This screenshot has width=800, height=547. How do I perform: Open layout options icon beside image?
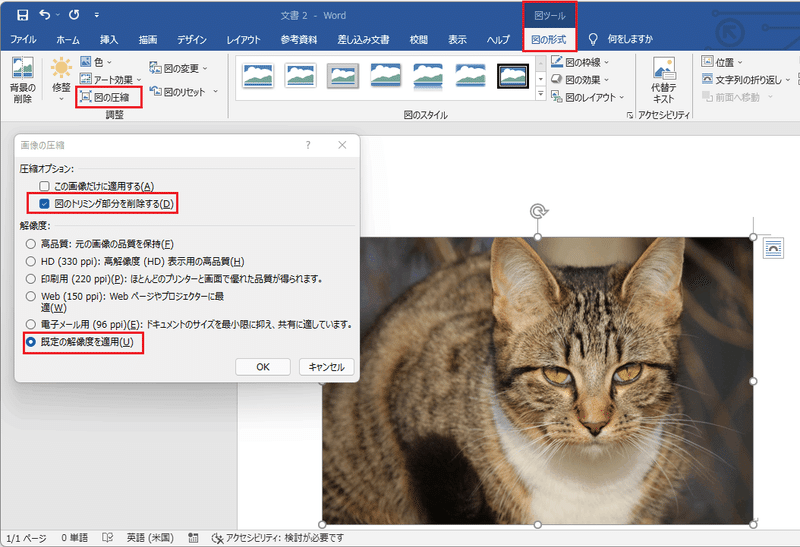click(773, 248)
